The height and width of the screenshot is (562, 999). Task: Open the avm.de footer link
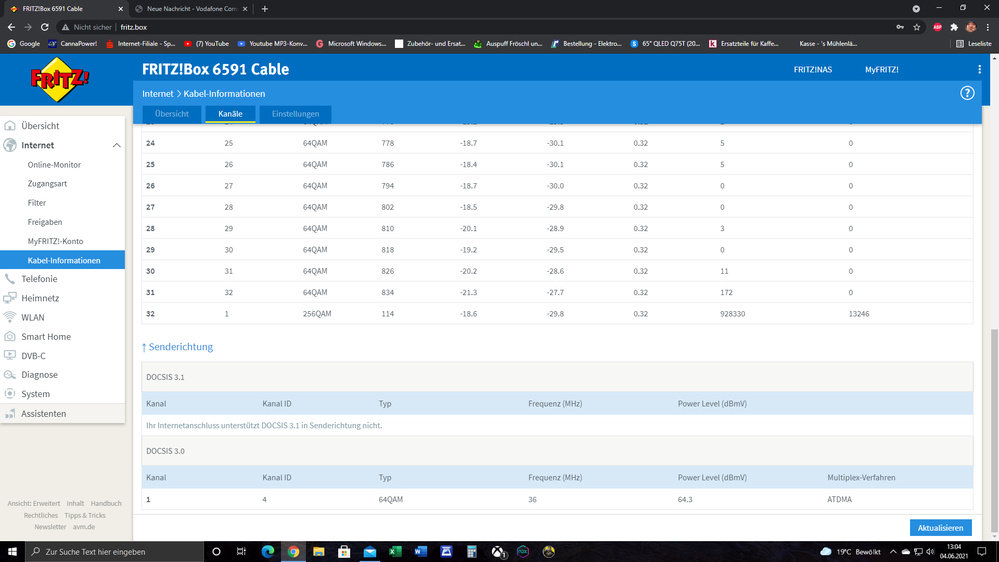83,527
